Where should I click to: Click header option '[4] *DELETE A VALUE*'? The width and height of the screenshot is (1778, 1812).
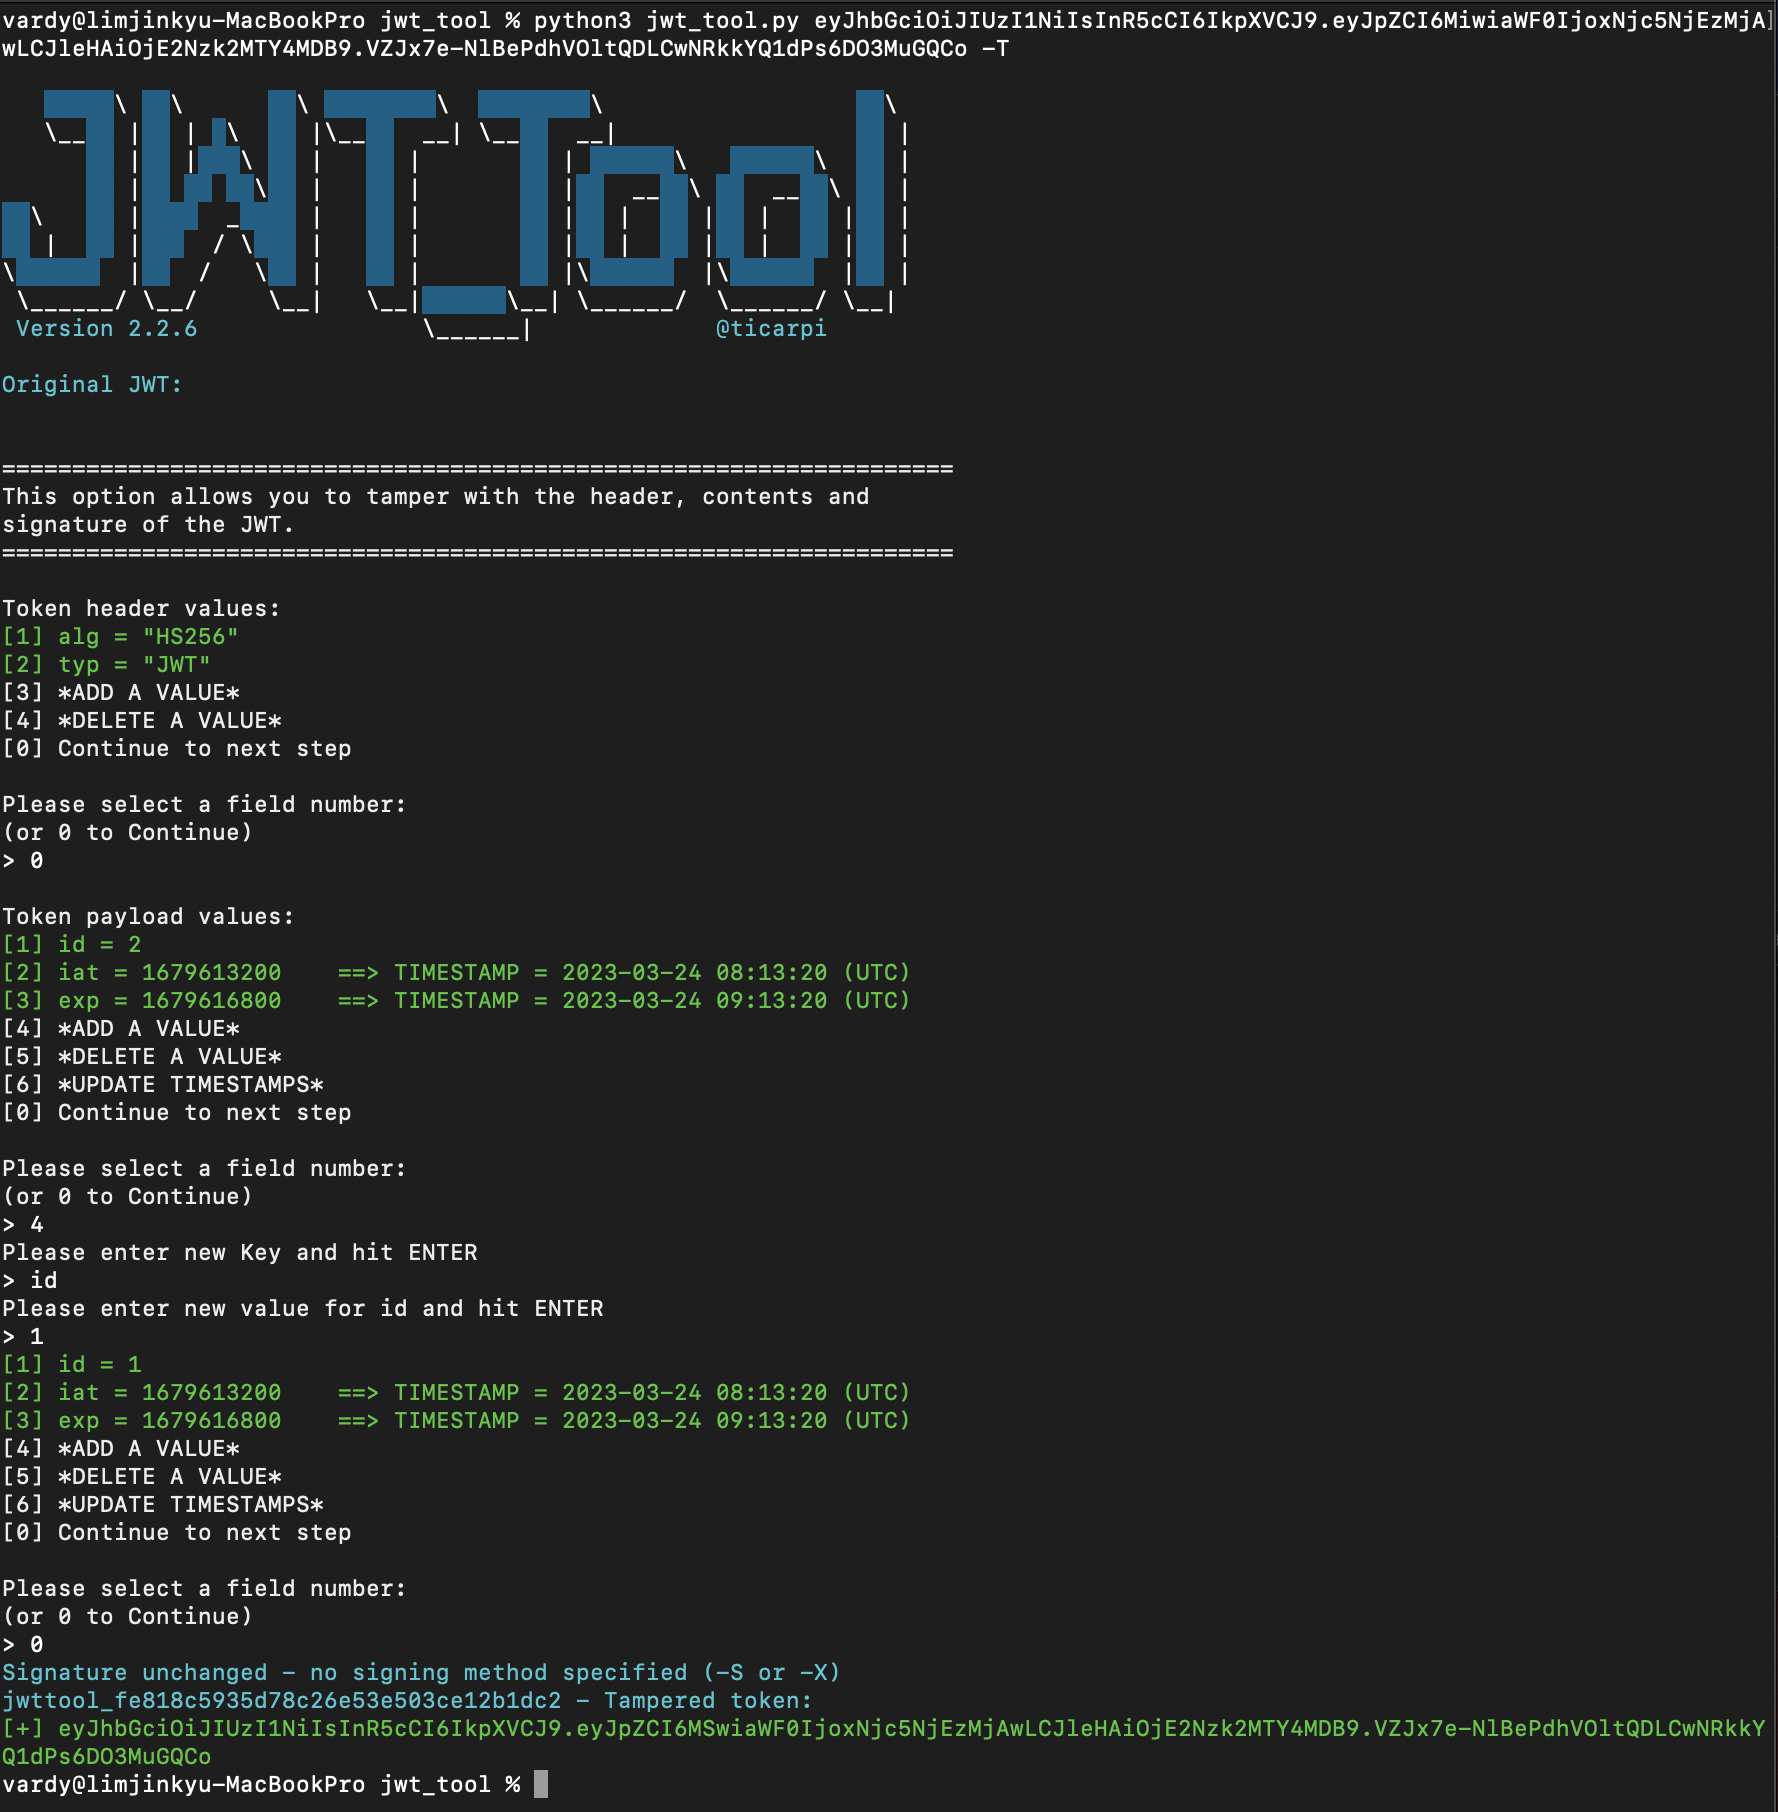pos(142,721)
